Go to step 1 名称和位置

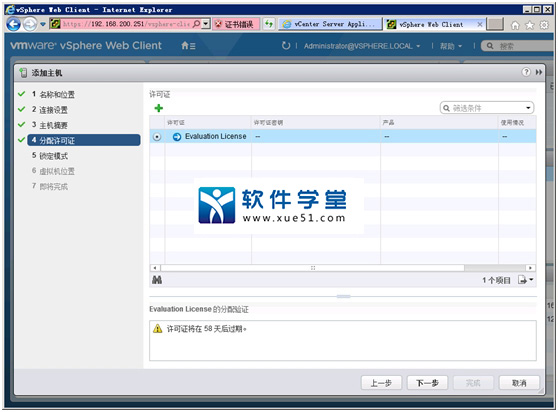pyautogui.click(x=53, y=94)
